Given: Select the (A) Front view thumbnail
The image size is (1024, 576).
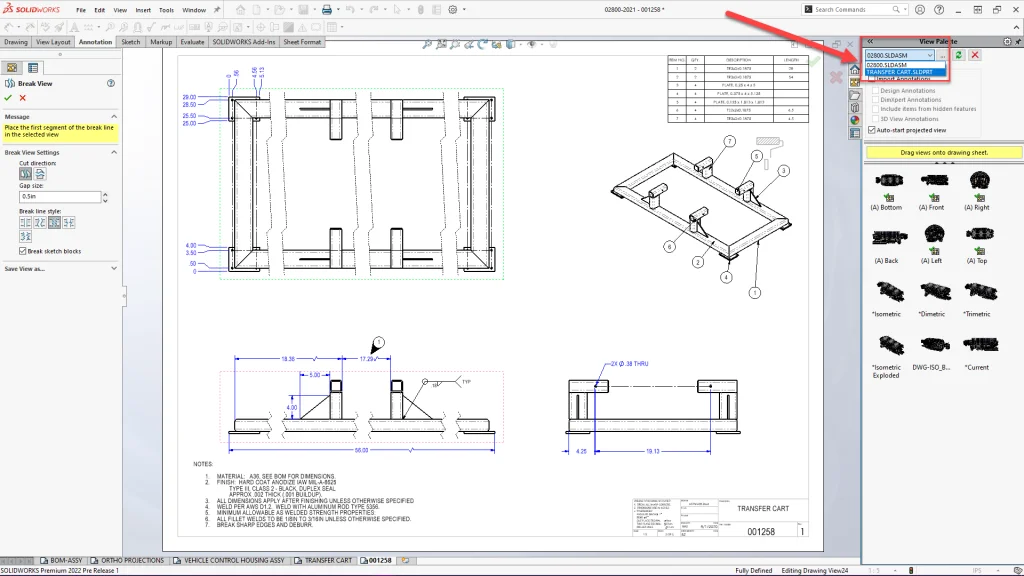Looking at the screenshot, I should coord(934,180).
